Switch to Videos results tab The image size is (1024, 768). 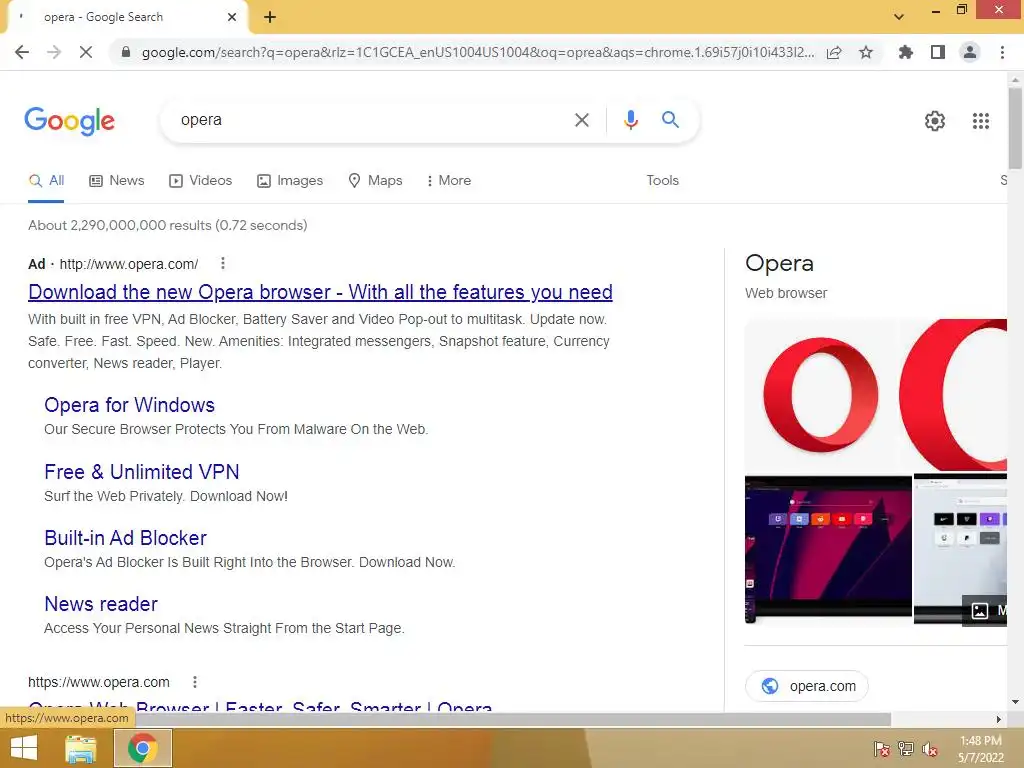[200, 181]
